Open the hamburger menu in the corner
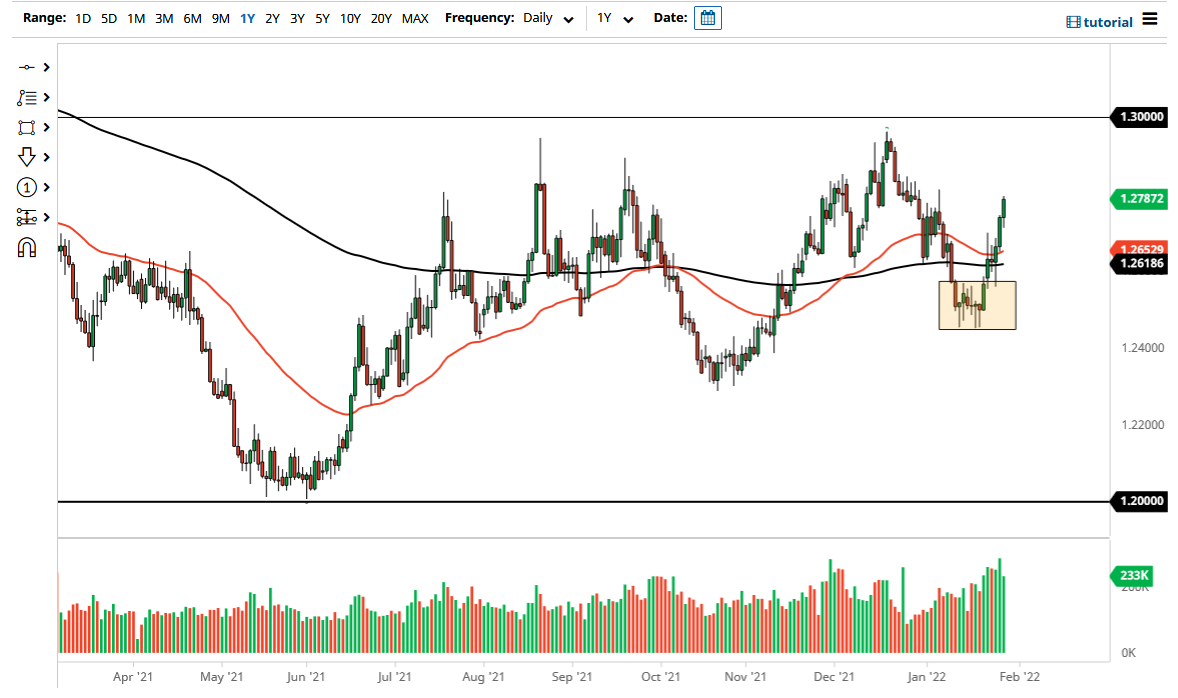Image resolution: width=1178 pixels, height=698 pixels. 1149,20
